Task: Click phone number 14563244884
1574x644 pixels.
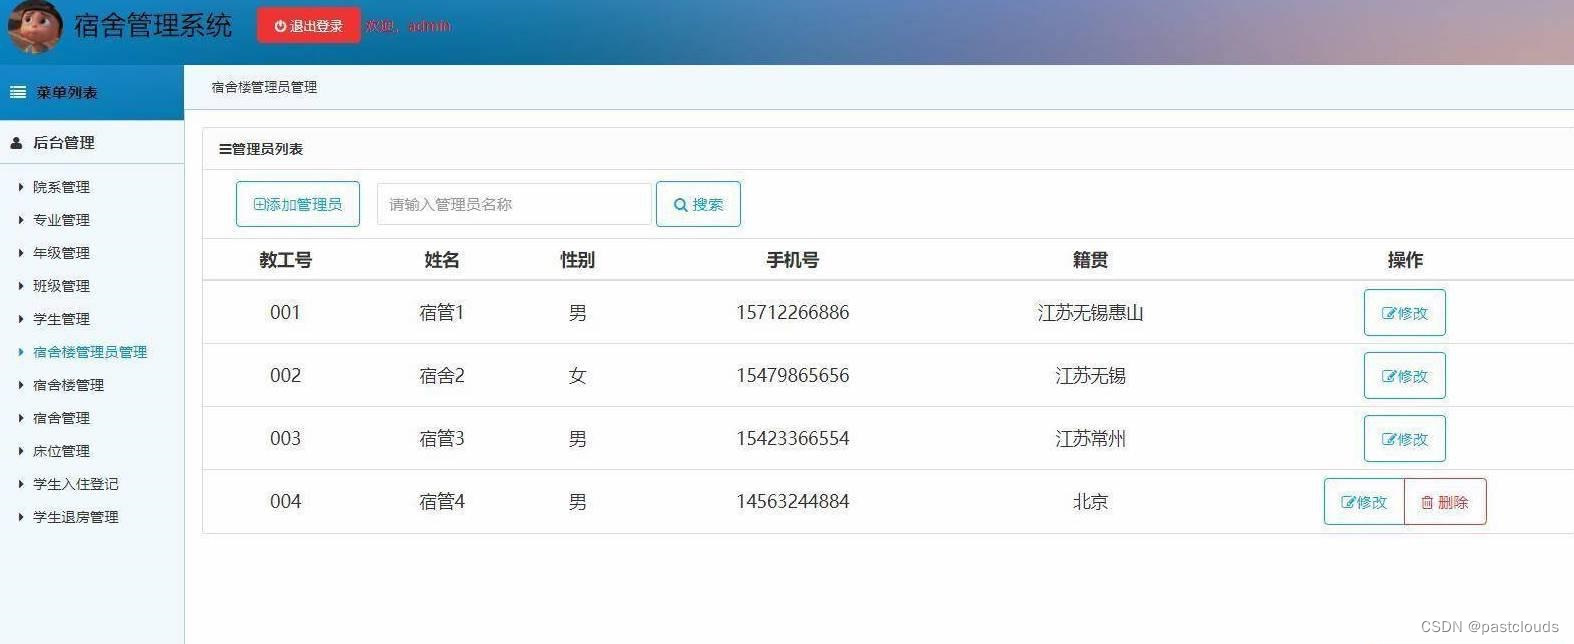Action: 792,502
